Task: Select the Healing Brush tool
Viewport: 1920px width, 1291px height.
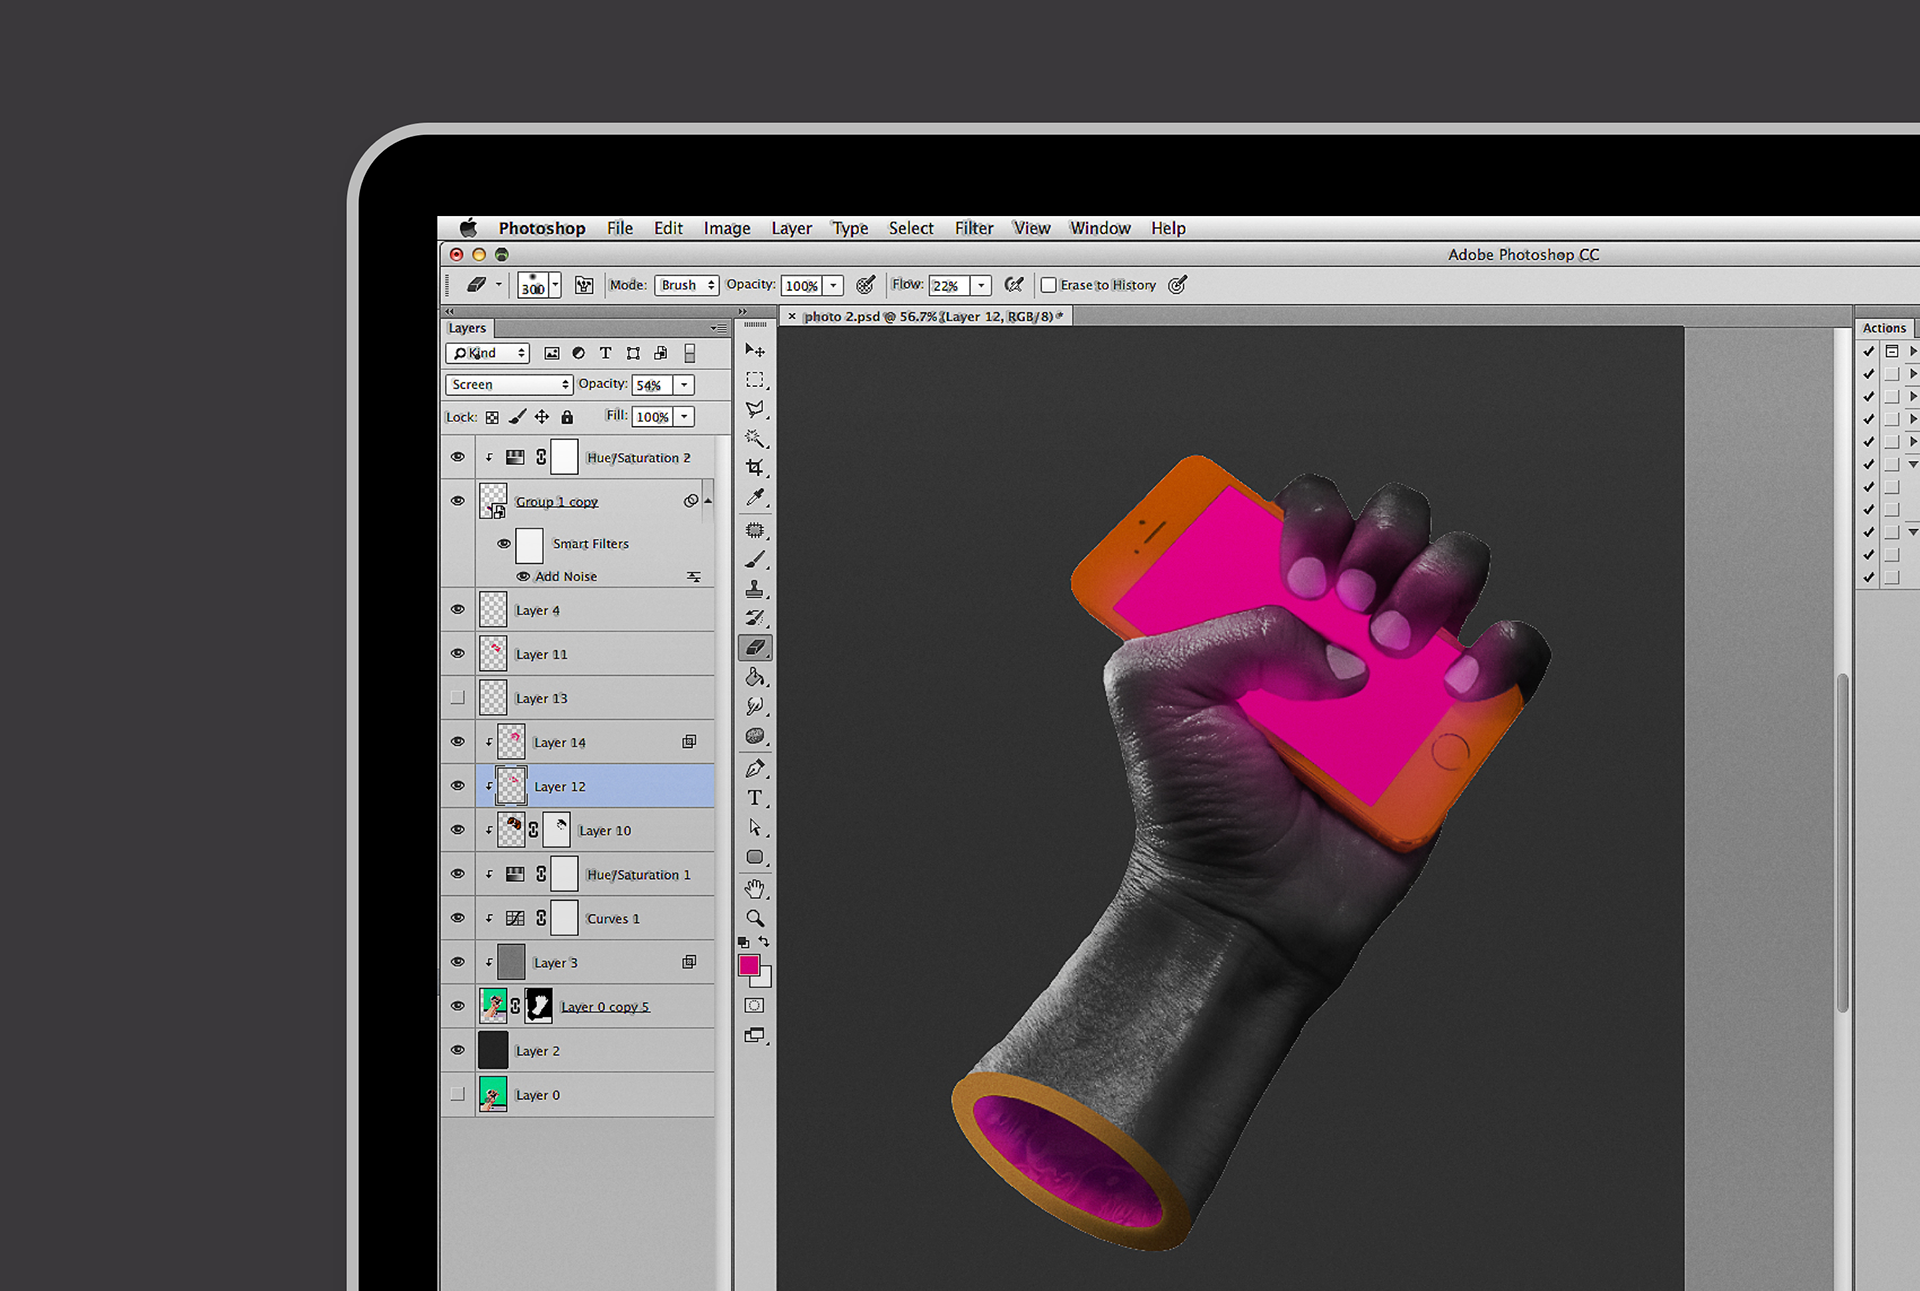Action: click(x=755, y=530)
